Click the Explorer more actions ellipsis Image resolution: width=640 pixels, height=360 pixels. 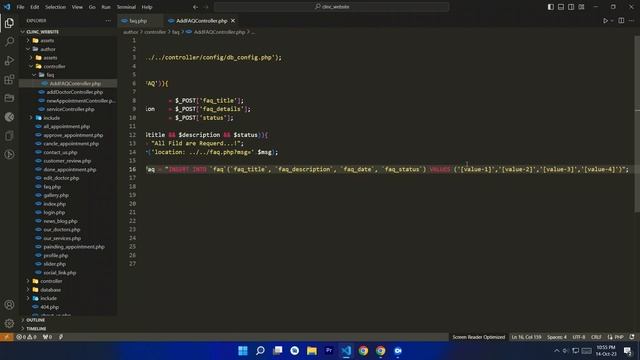108,20
